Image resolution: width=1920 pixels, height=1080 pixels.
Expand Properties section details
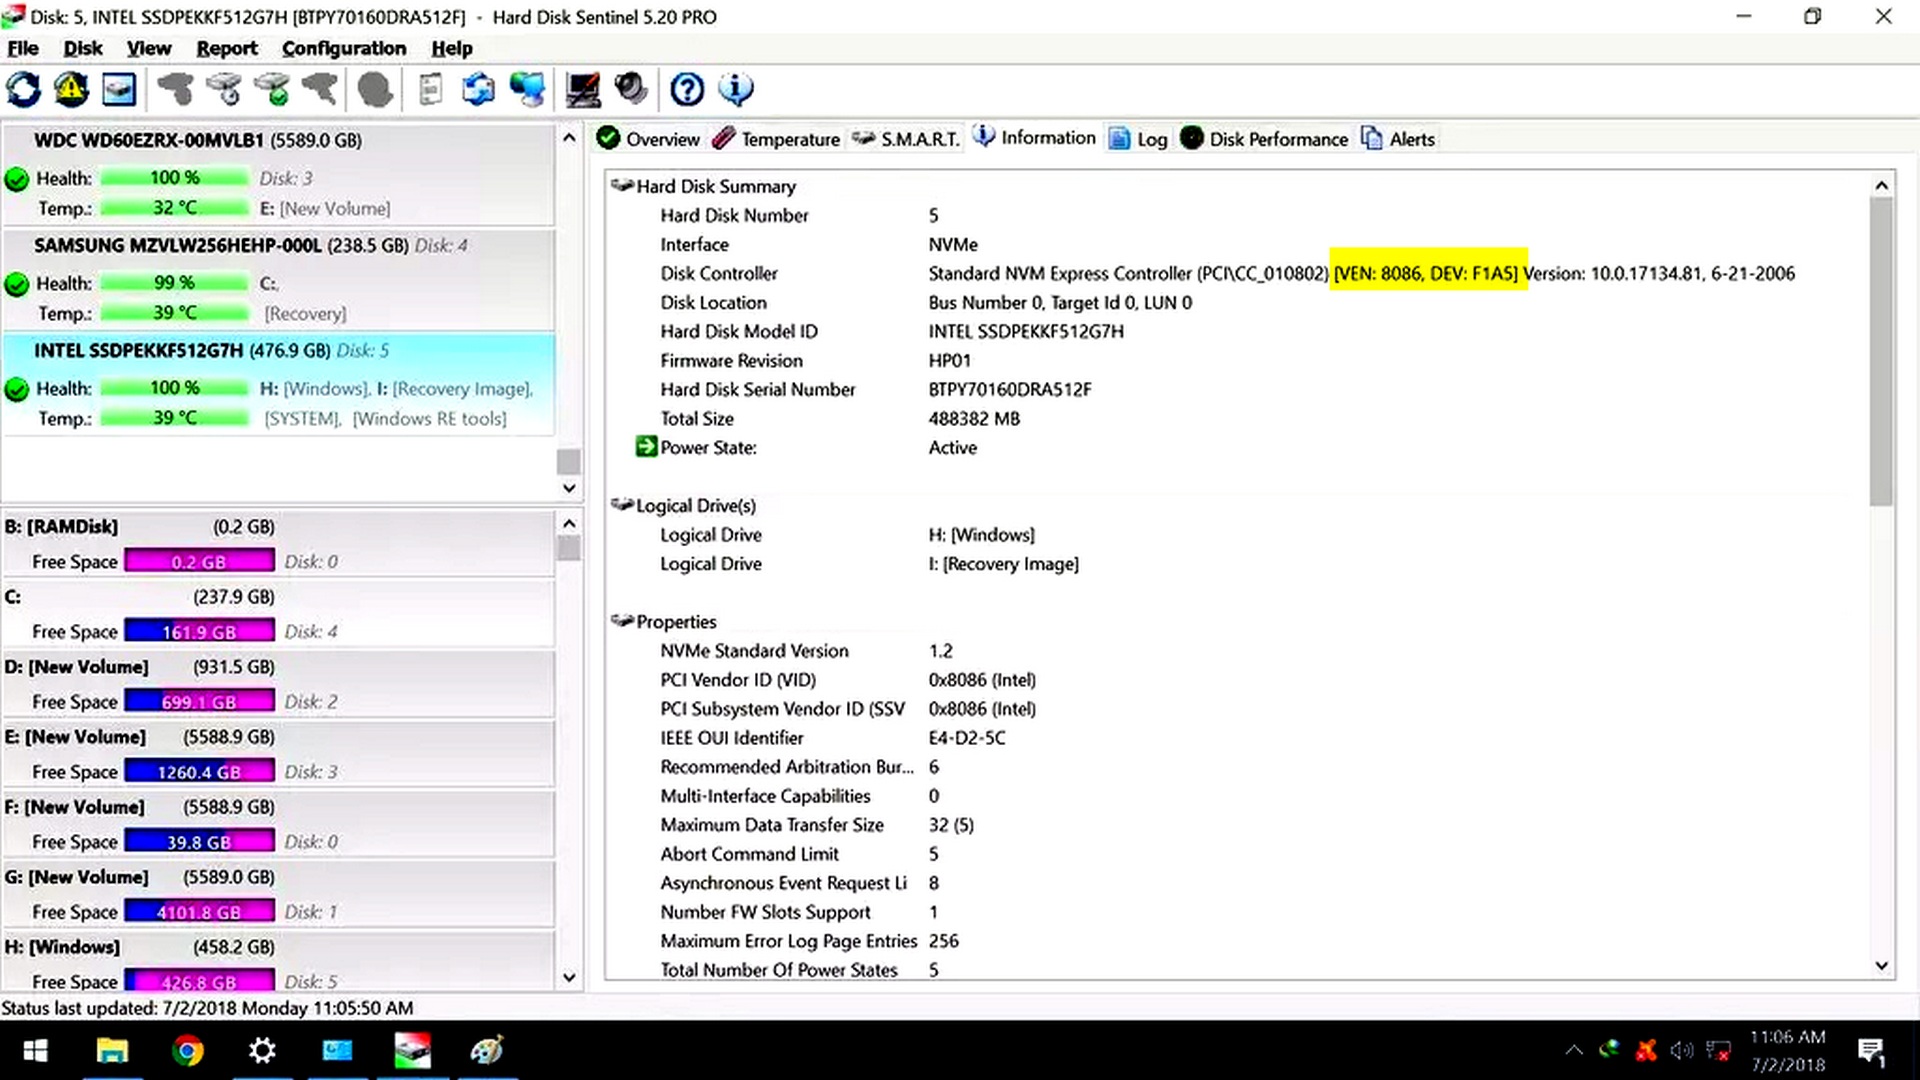(622, 621)
